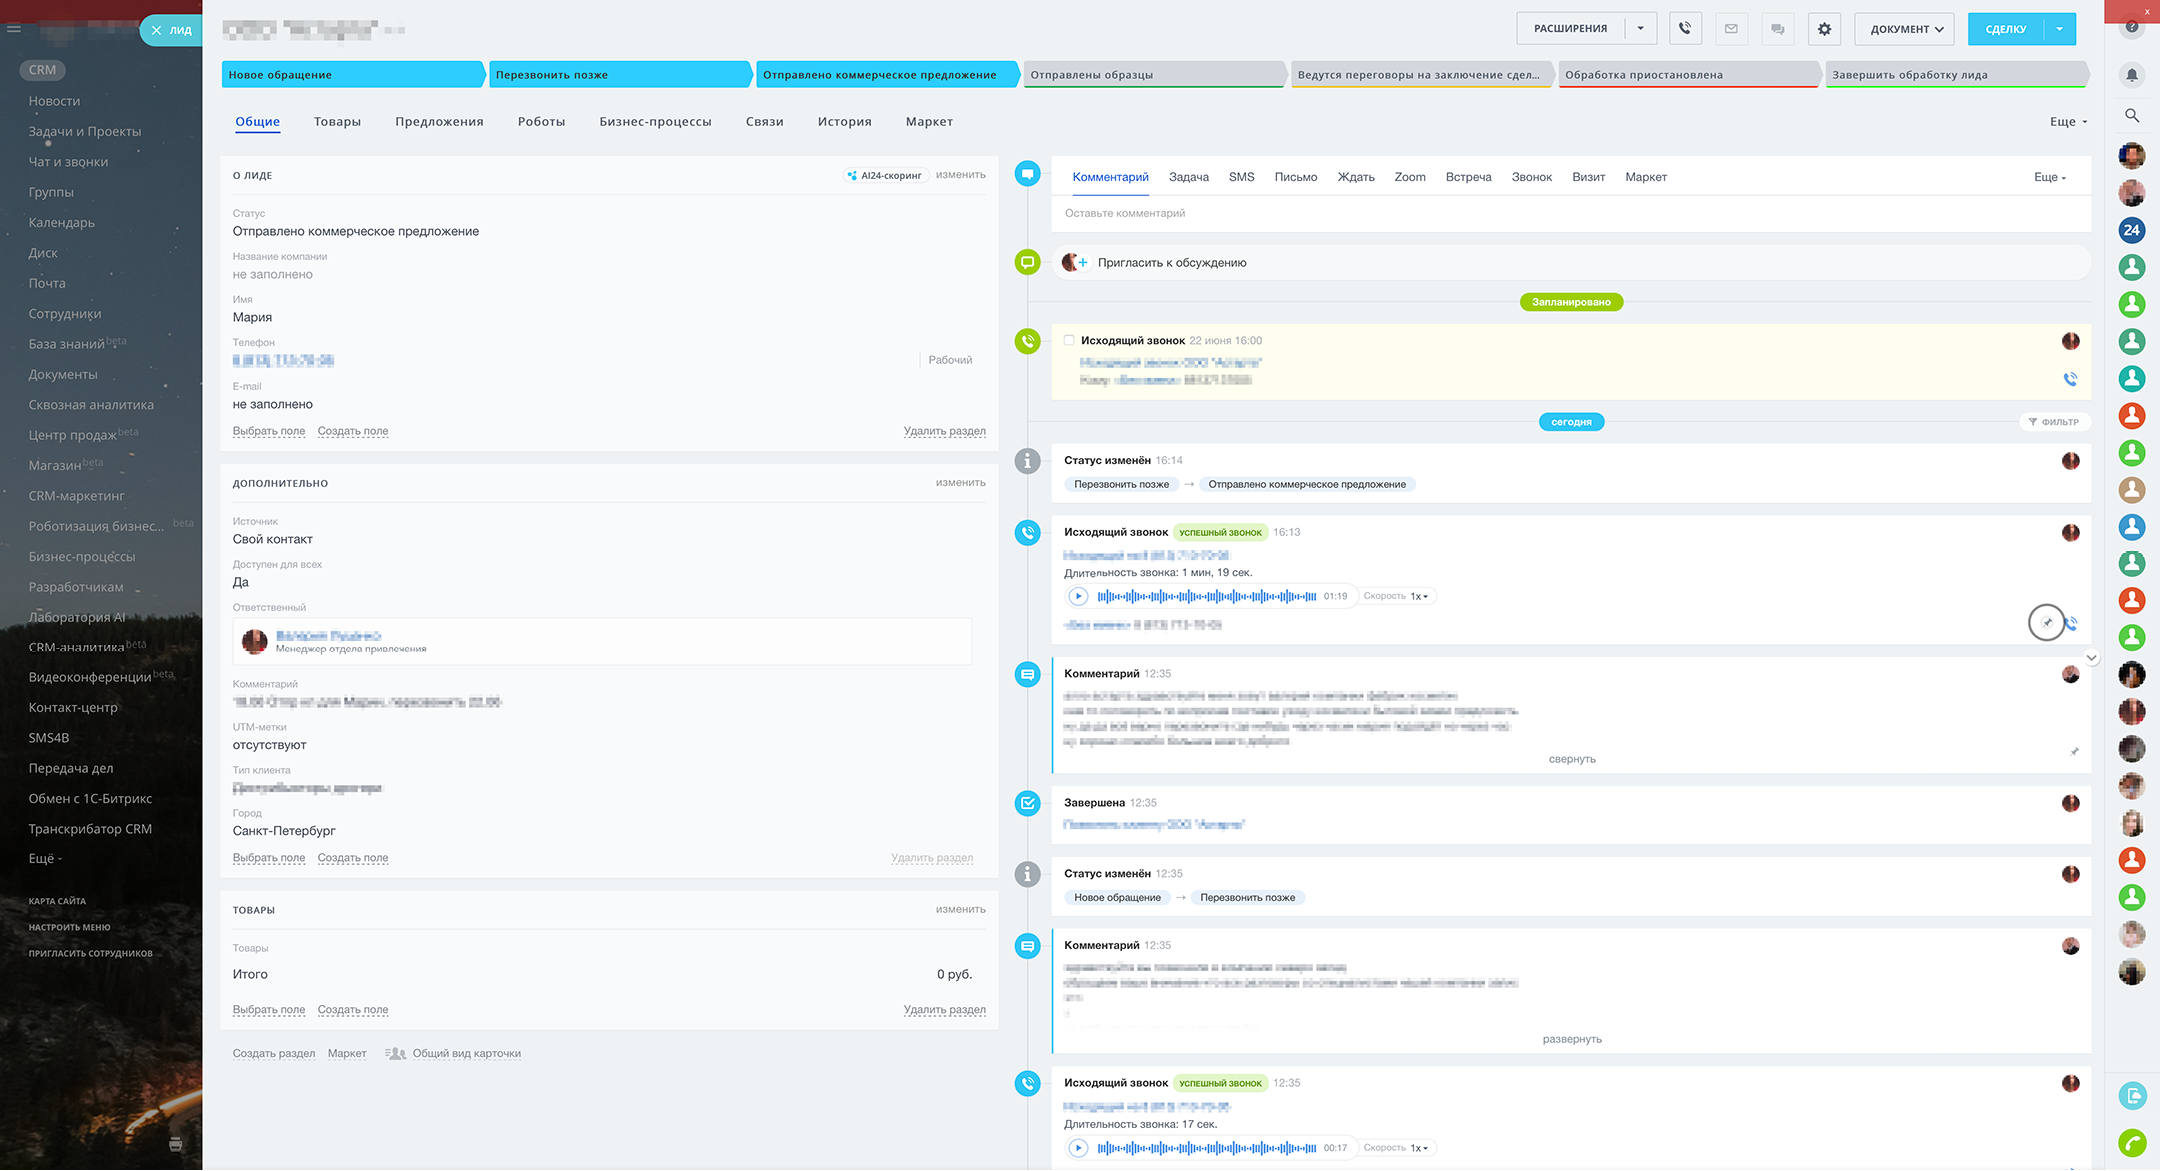
Task: Click the notification bell icon
Action: (2132, 75)
